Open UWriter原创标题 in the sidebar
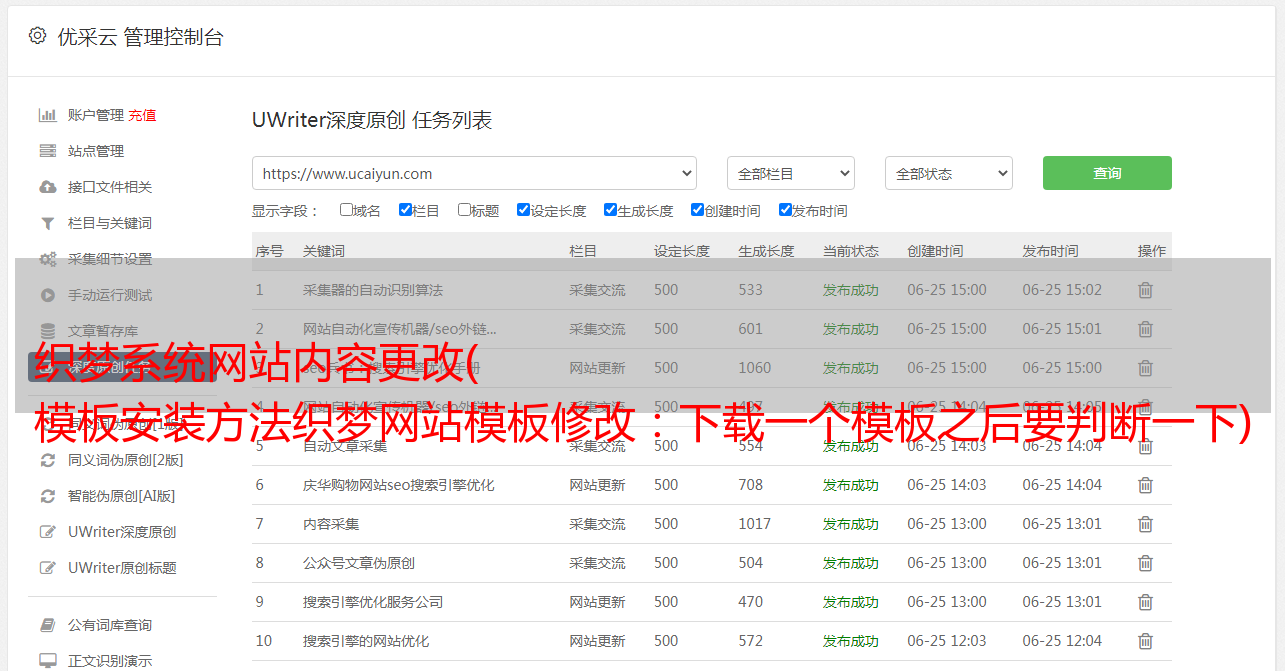 tap(122, 568)
